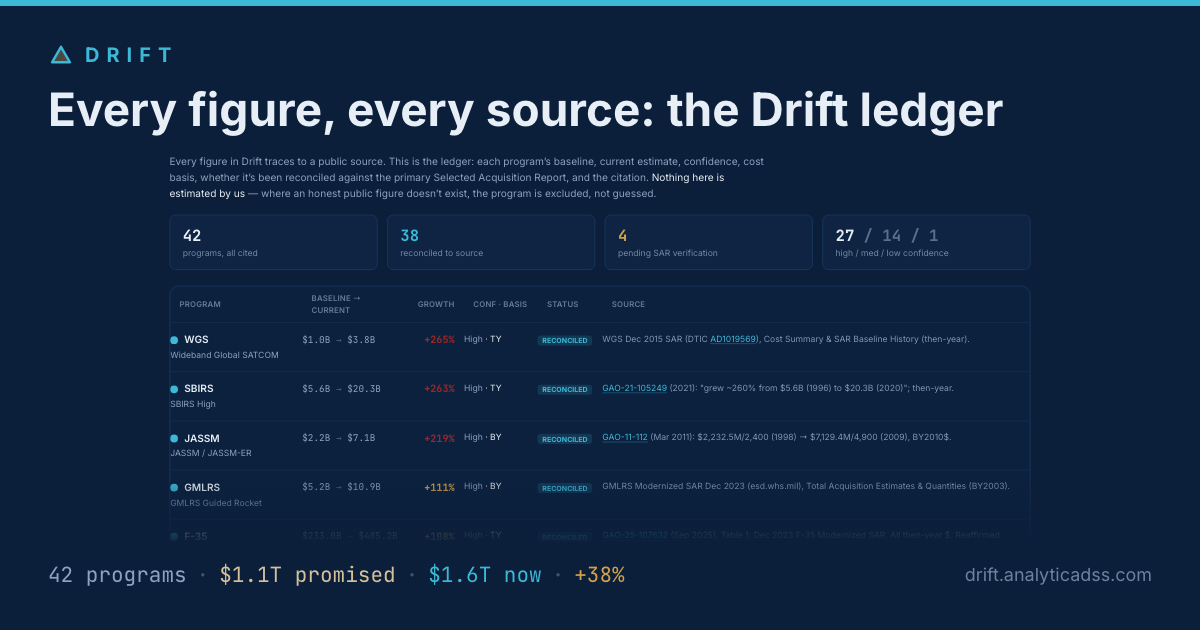Click the GMLRS Guided Rocket subtitle
Image resolution: width=1200 pixels, height=630 pixels.
coord(216,502)
